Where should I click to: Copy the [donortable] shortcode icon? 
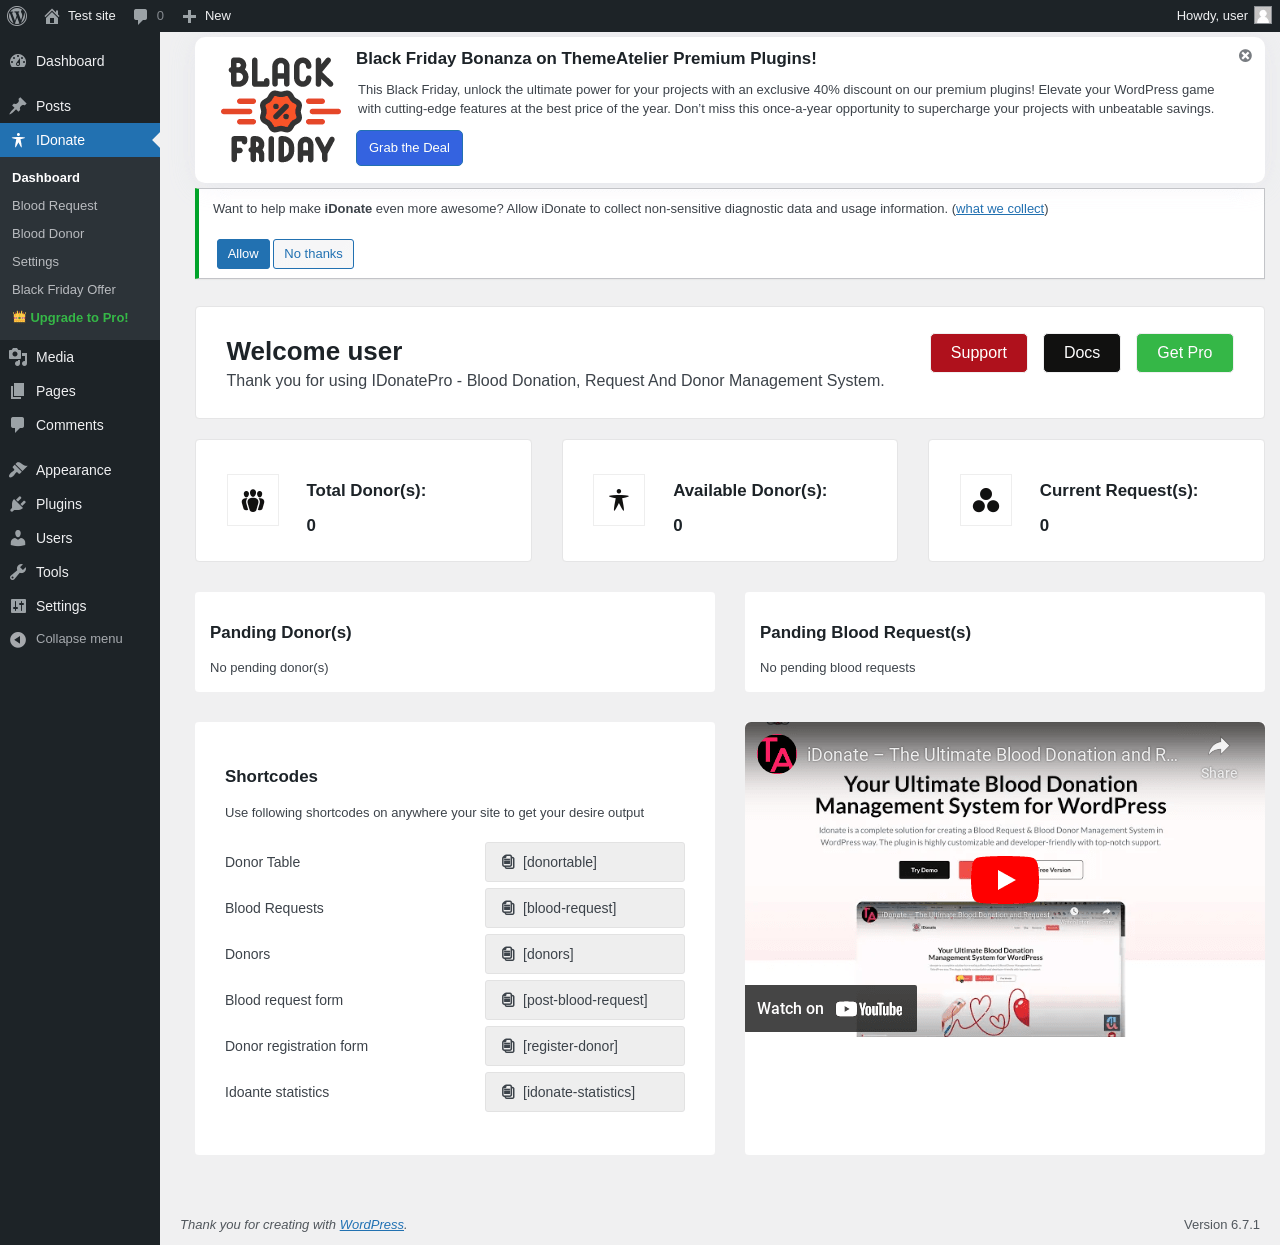508,862
